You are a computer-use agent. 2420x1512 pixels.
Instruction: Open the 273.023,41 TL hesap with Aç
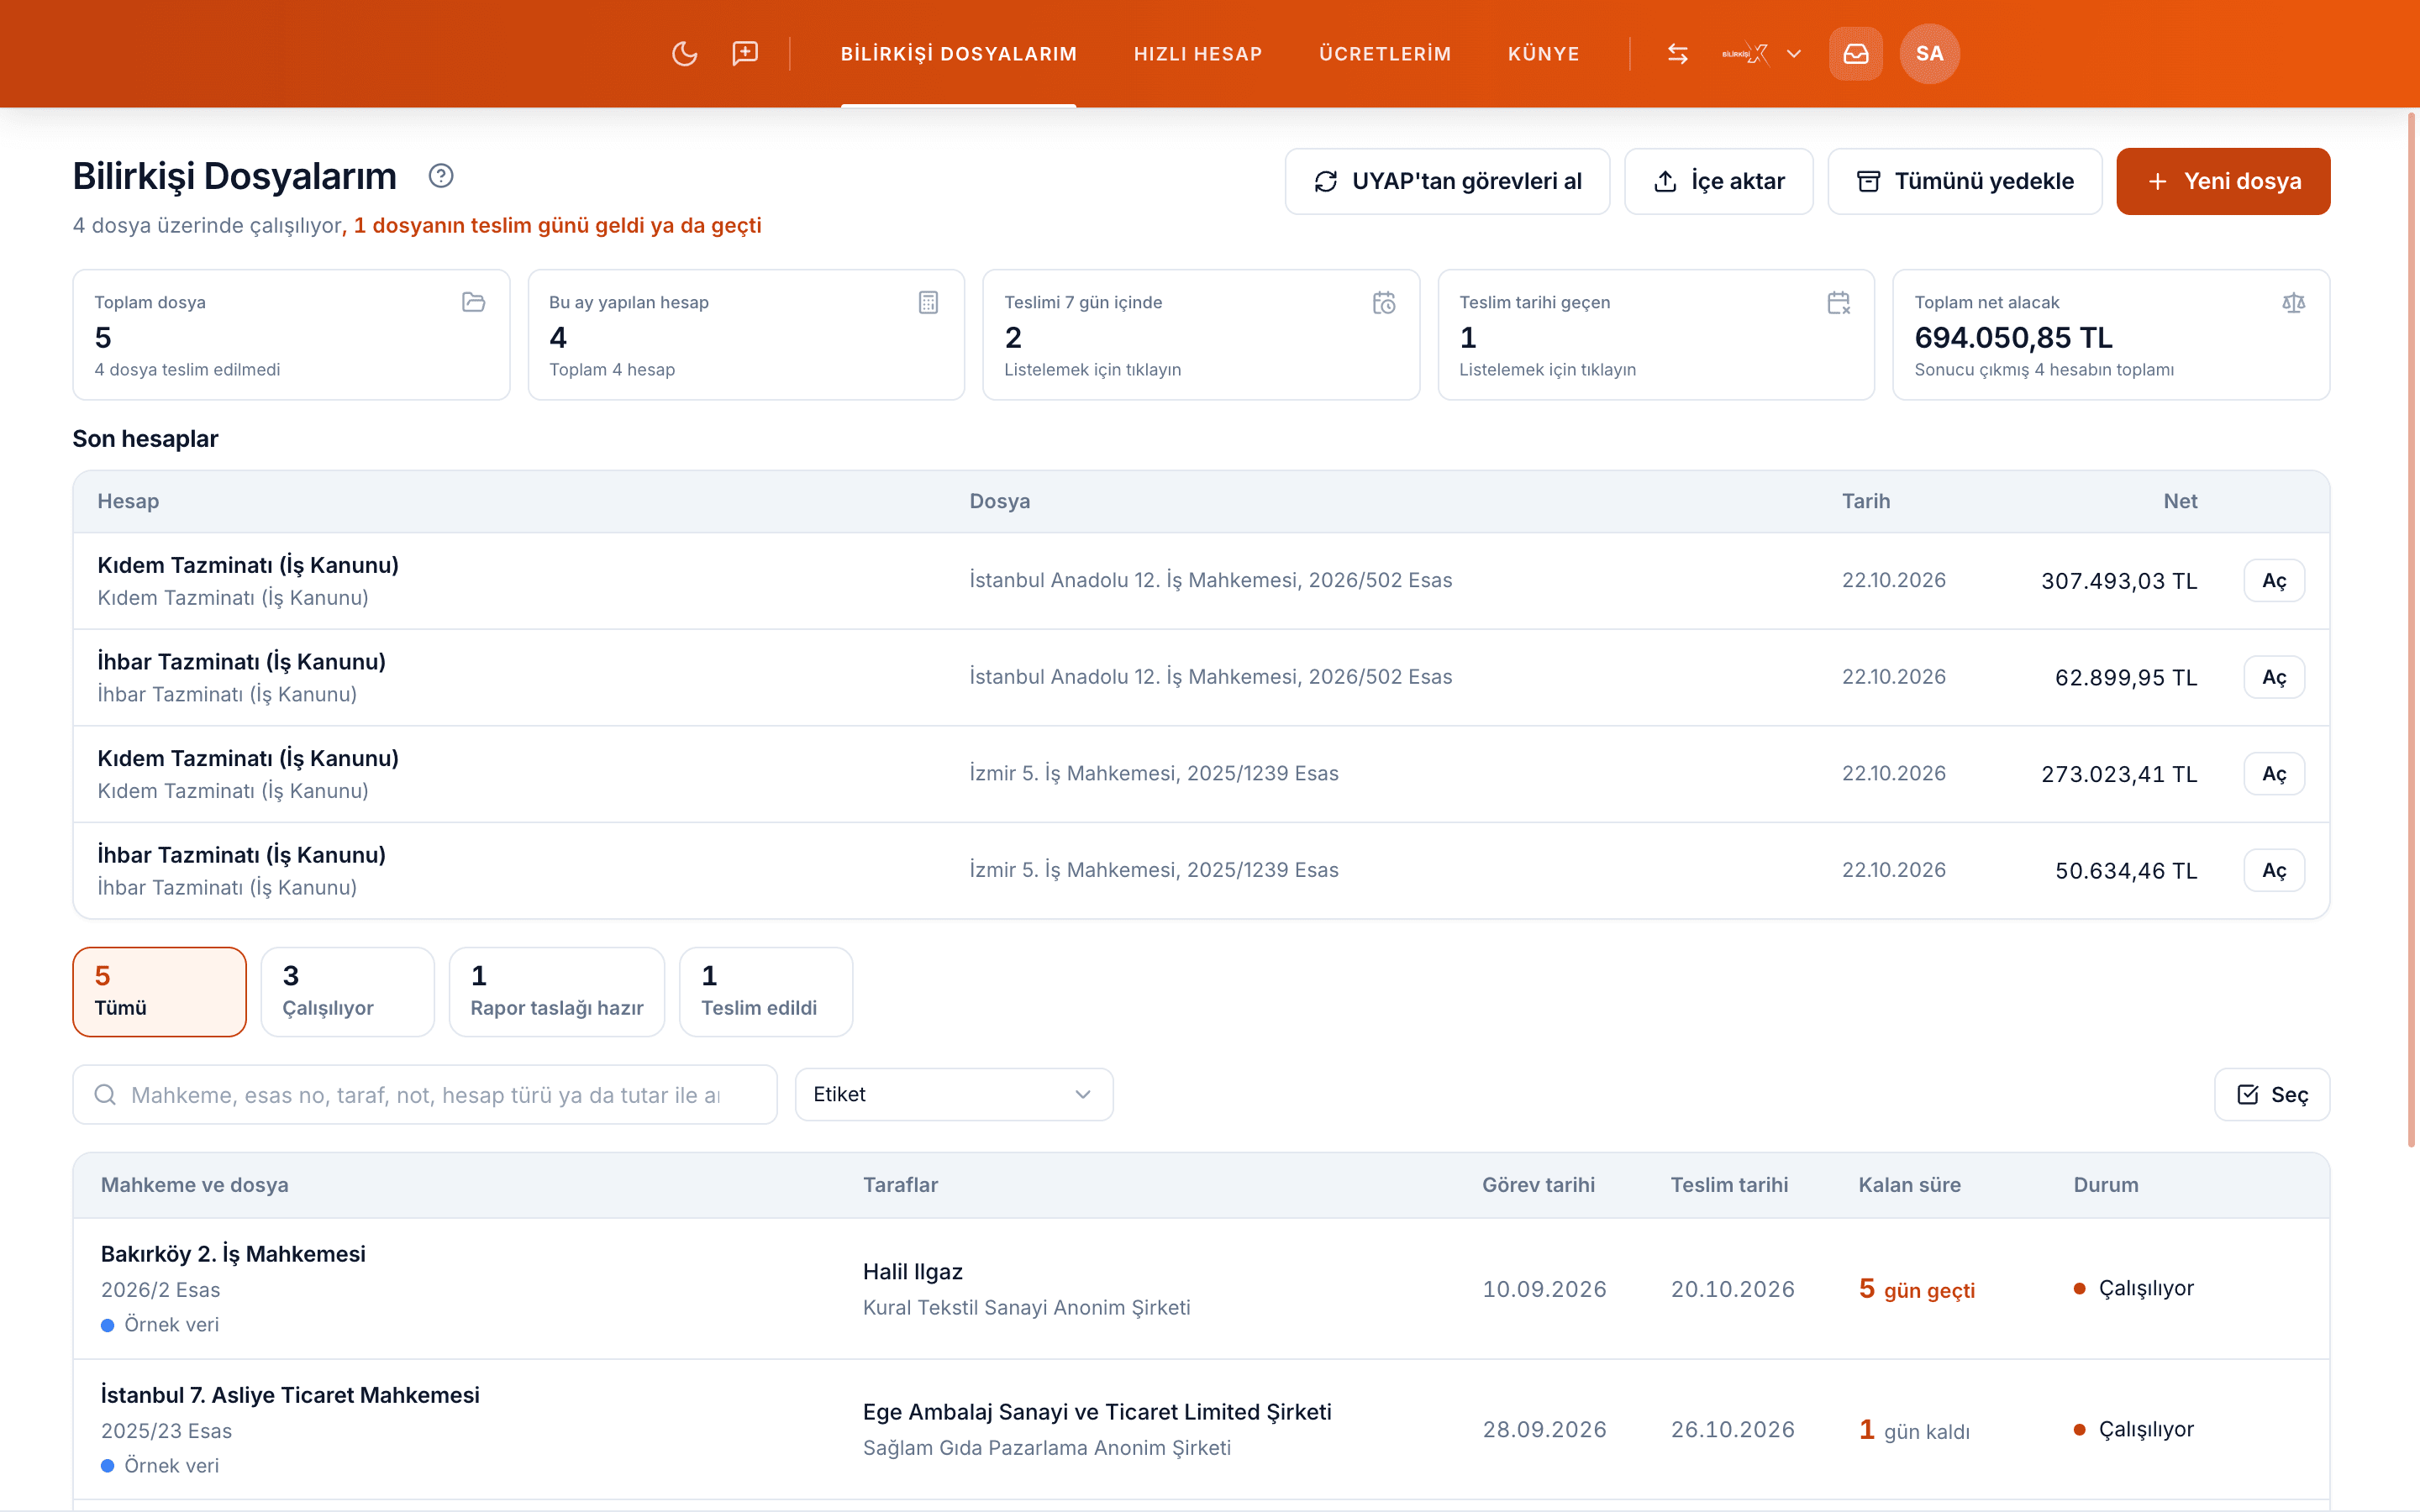(2274, 773)
